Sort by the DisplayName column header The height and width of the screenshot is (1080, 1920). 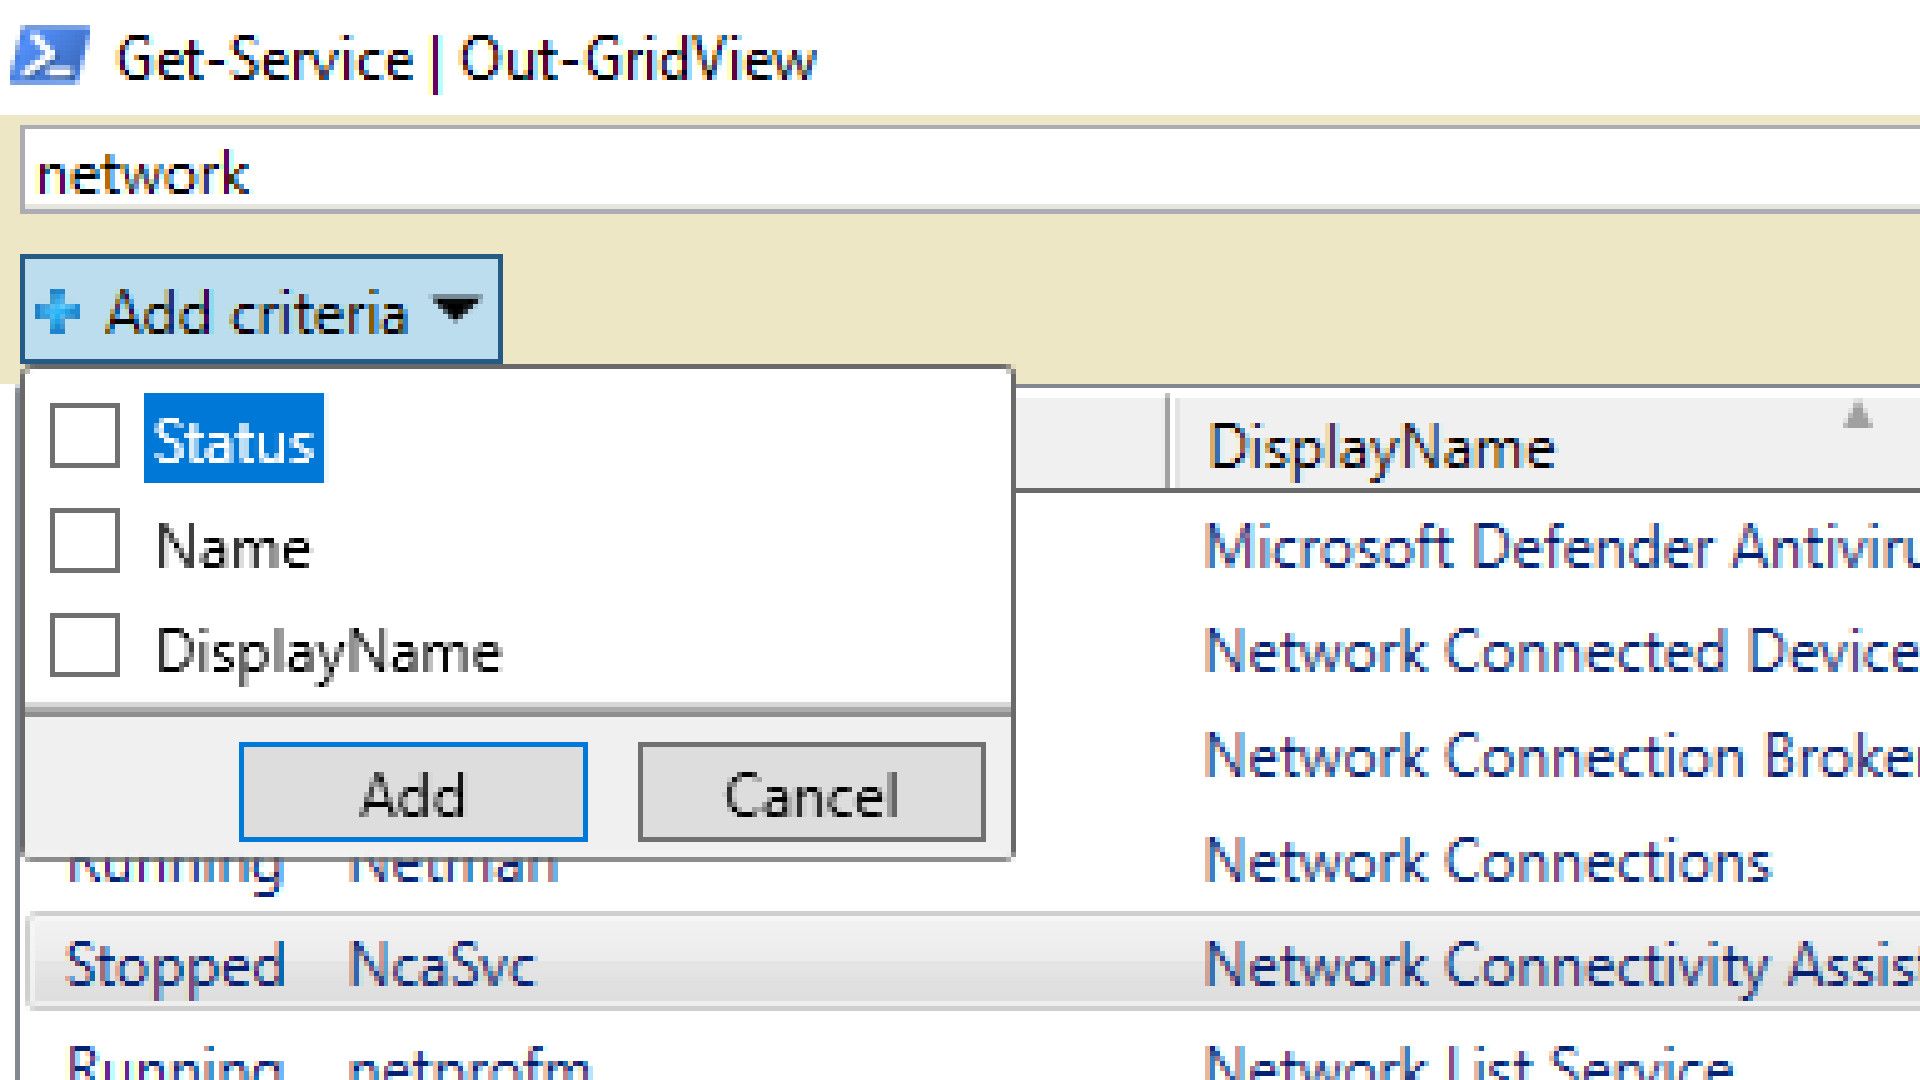pos(1543,444)
